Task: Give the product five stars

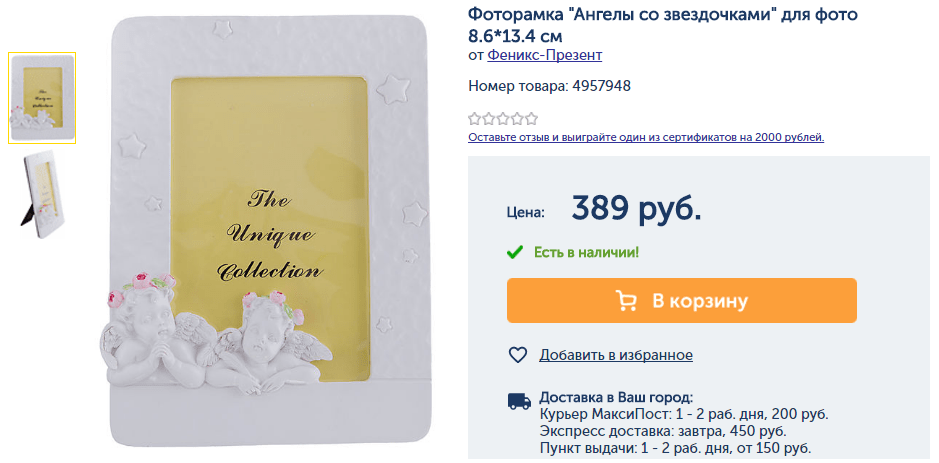Action: click(x=531, y=119)
